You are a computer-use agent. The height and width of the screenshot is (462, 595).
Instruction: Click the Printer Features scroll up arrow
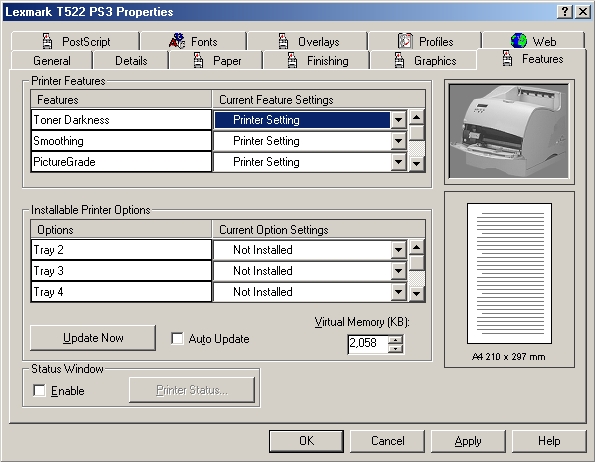pos(417,117)
